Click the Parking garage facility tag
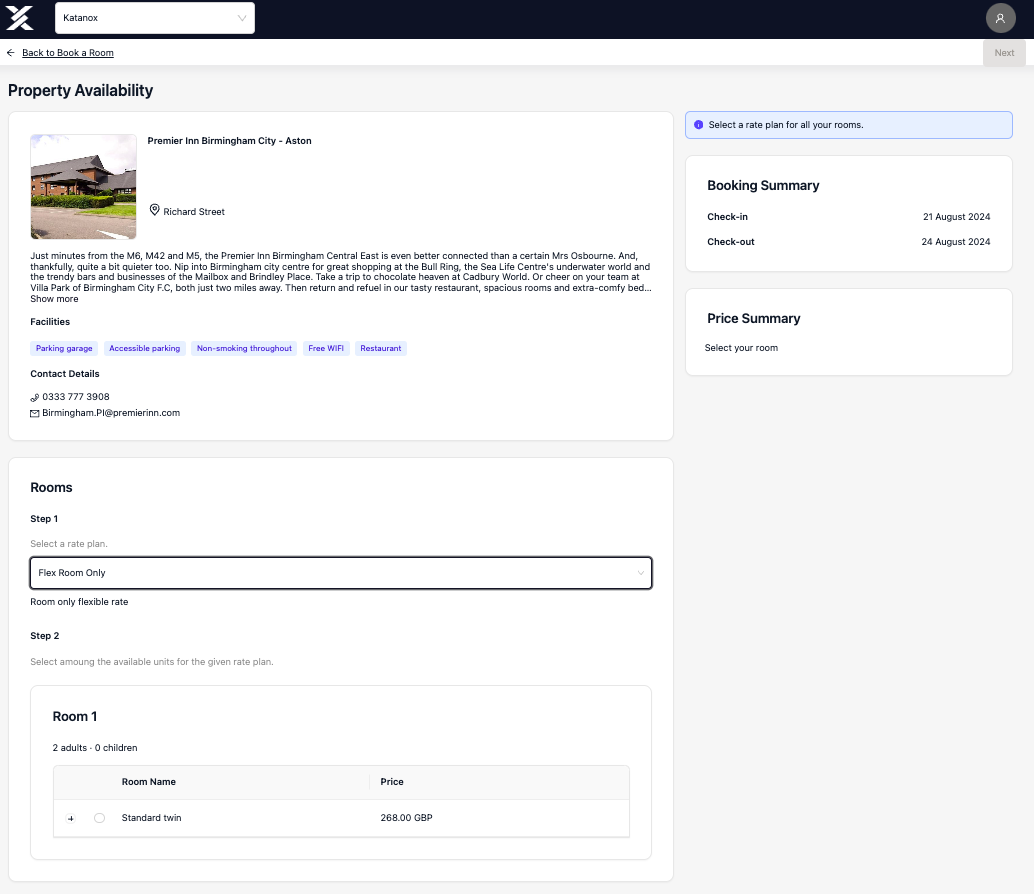 (x=64, y=348)
